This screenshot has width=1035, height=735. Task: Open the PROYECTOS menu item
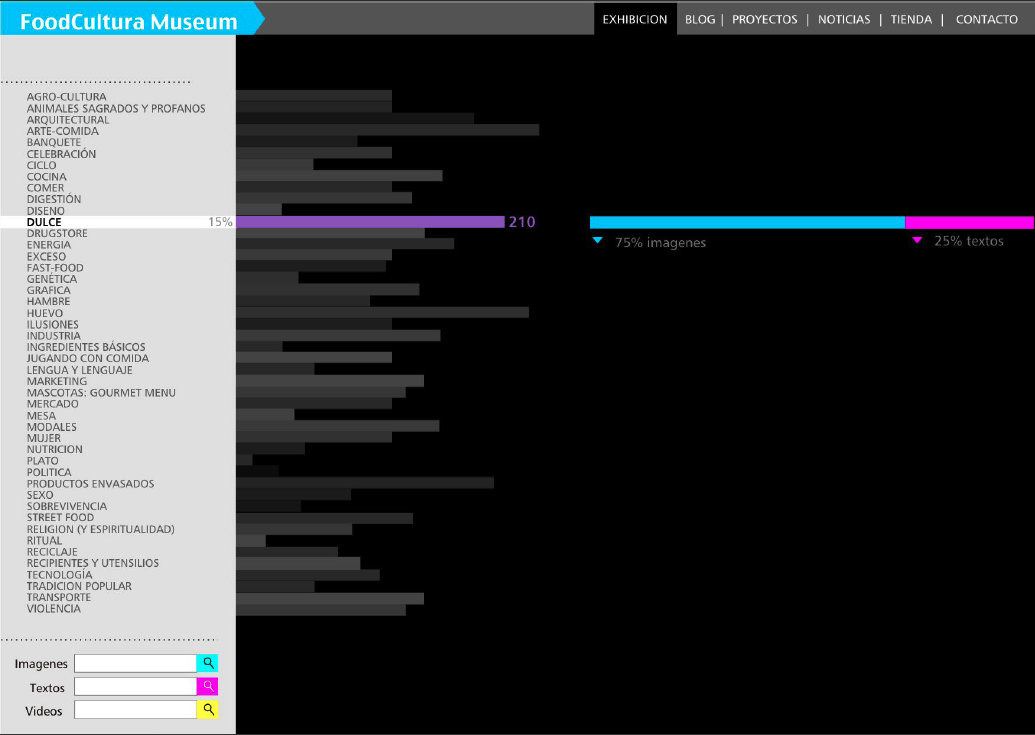coord(764,19)
